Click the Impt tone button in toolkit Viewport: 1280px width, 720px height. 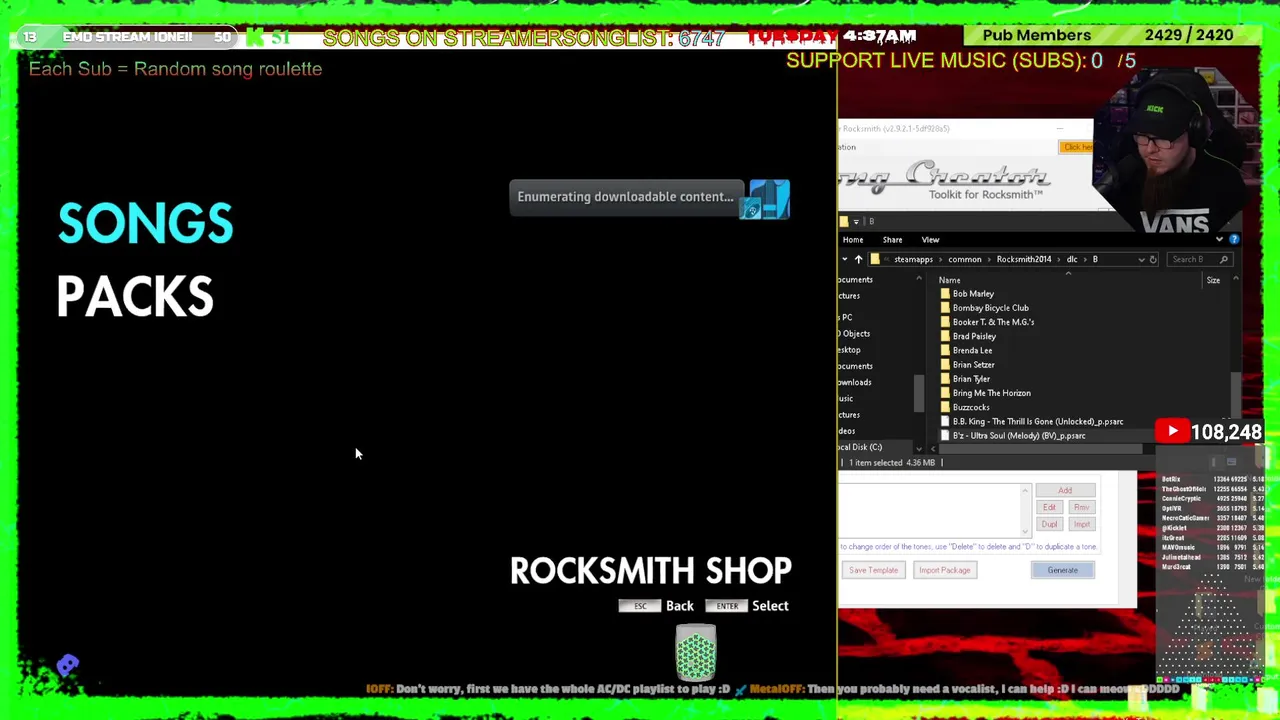point(1081,525)
